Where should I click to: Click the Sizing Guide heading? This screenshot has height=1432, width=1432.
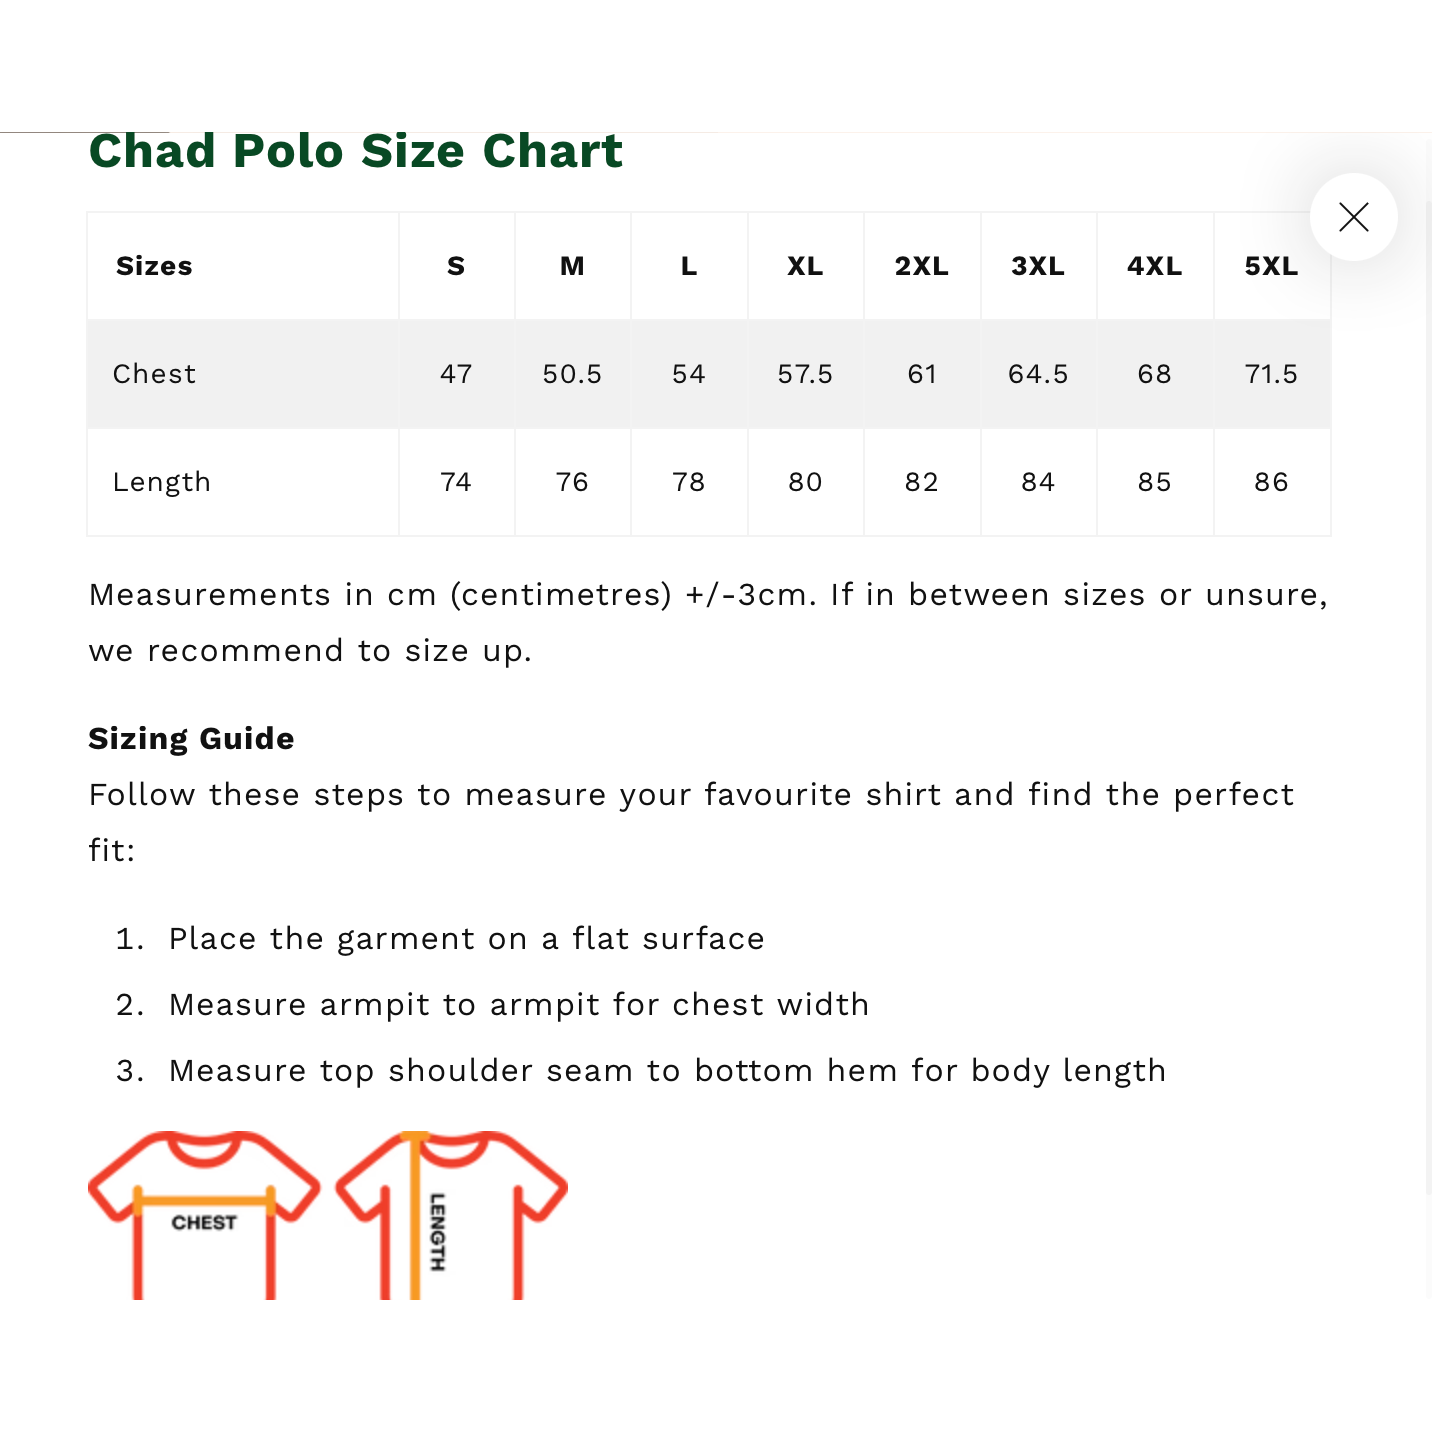tap(191, 738)
